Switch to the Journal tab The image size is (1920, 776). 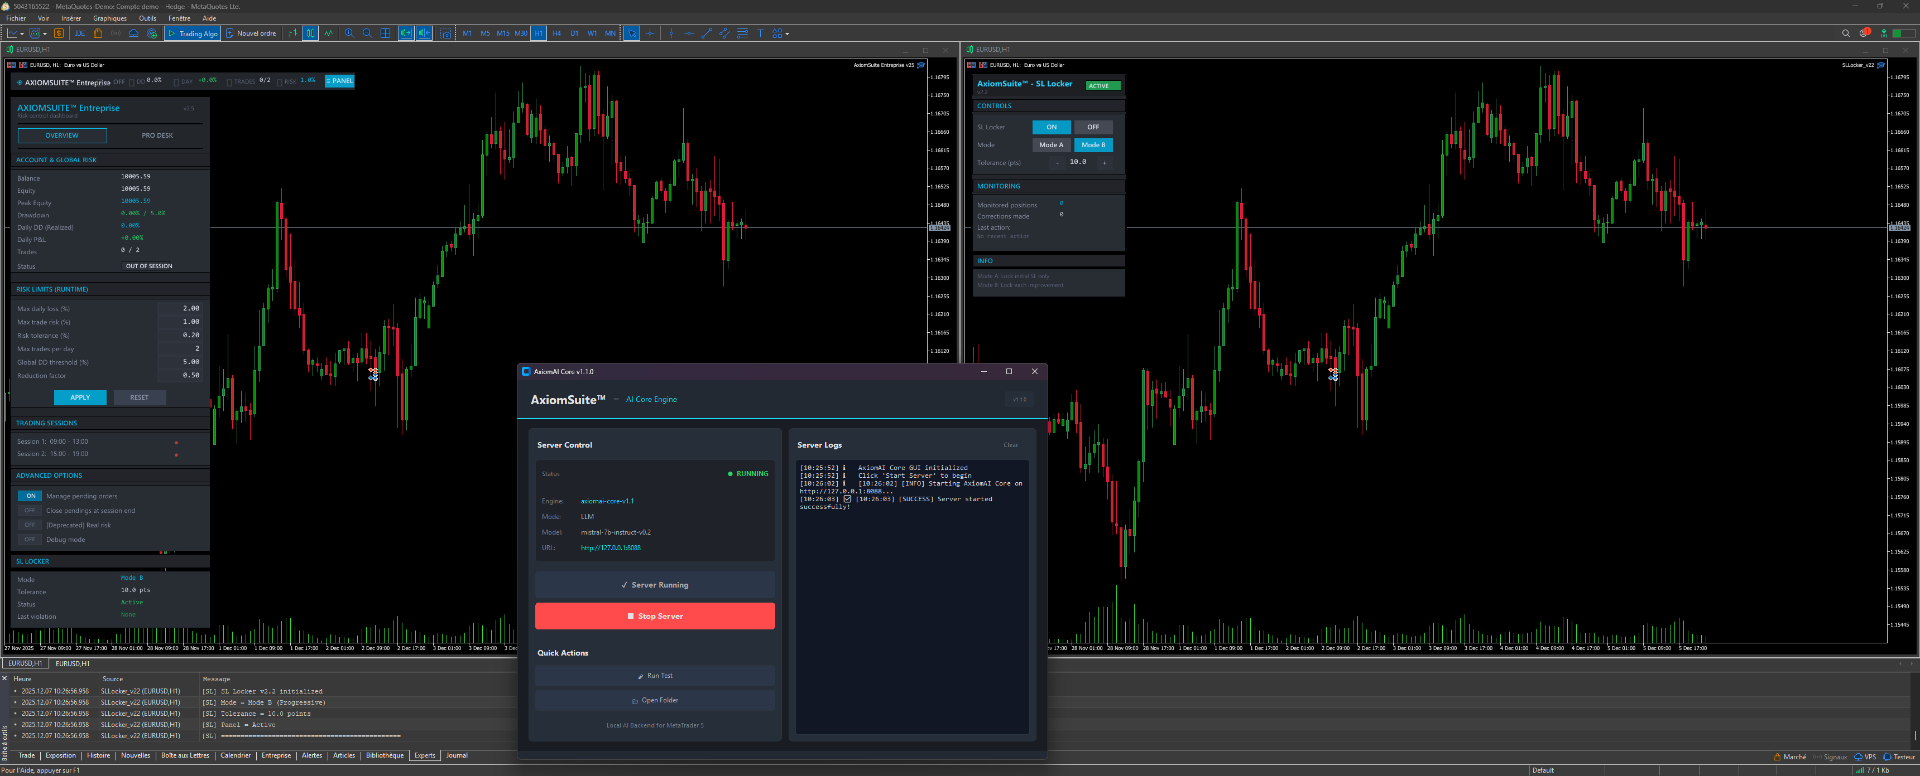pyautogui.click(x=457, y=756)
